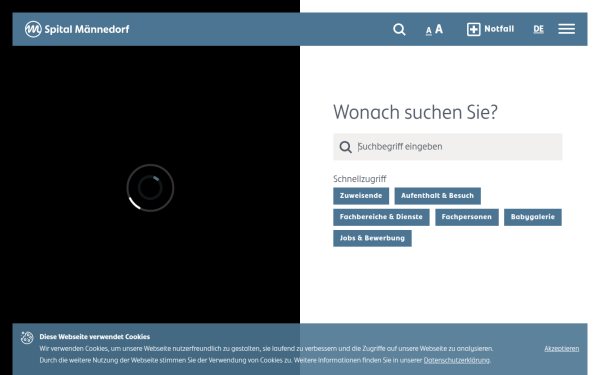Open the hamburger menu
The image size is (600, 375).
[x=566, y=29]
